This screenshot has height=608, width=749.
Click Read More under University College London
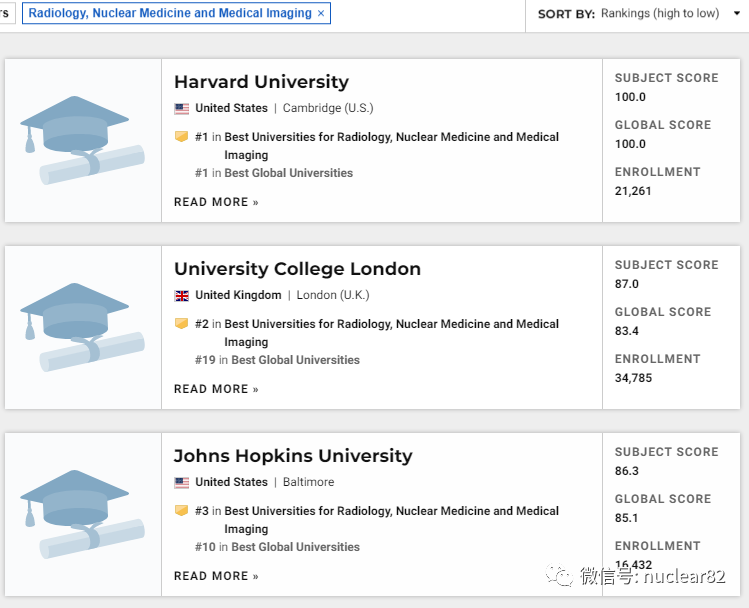(x=216, y=389)
